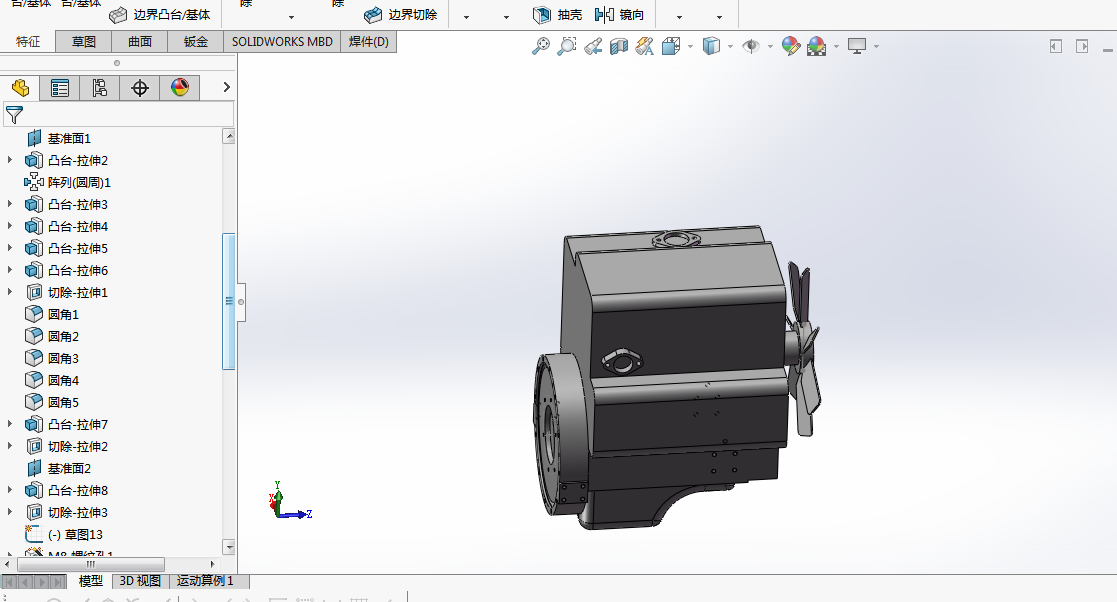Click the feature tree horizontal scrollbar thumb

pyautogui.click(x=91, y=564)
